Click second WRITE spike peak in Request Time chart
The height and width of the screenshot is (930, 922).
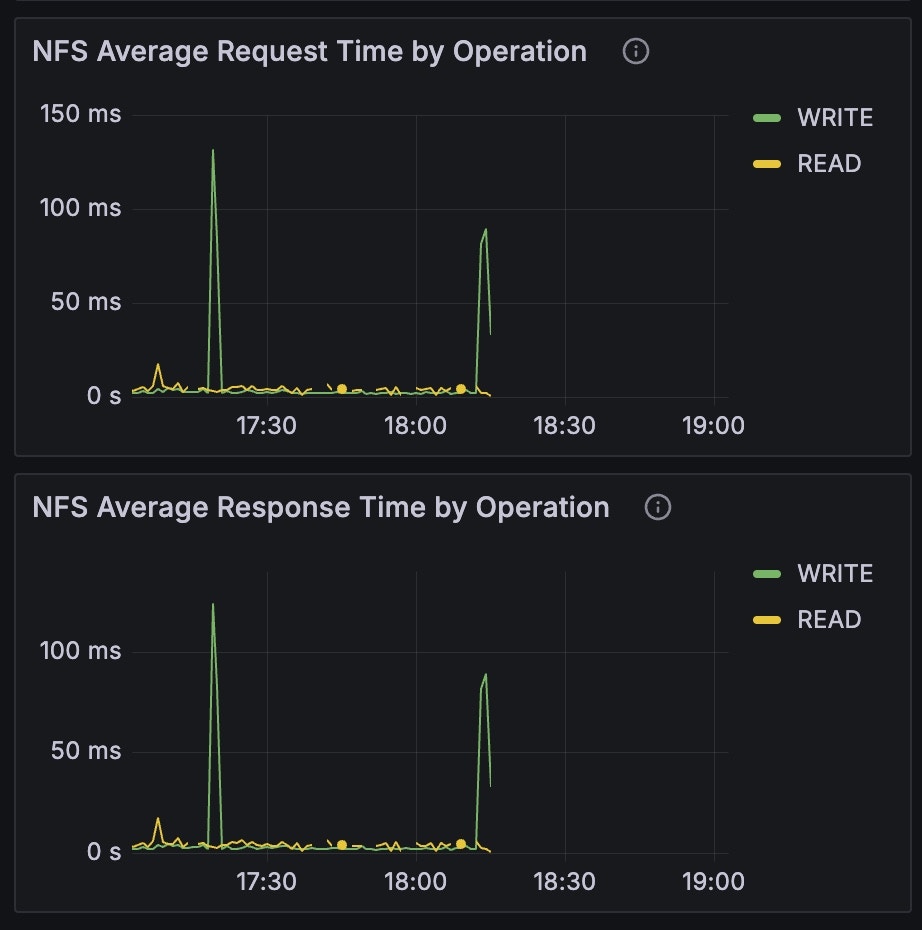tap(486, 230)
